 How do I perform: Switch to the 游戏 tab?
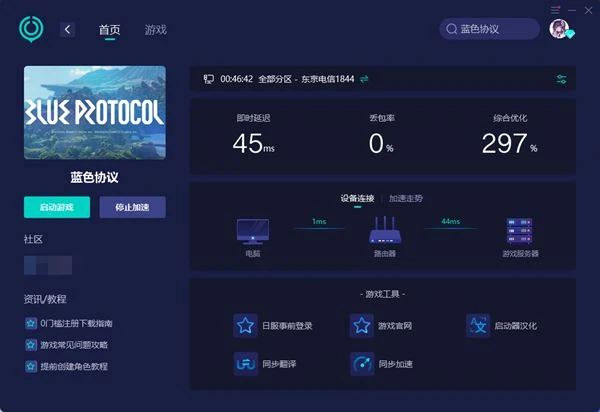click(156, 30)
